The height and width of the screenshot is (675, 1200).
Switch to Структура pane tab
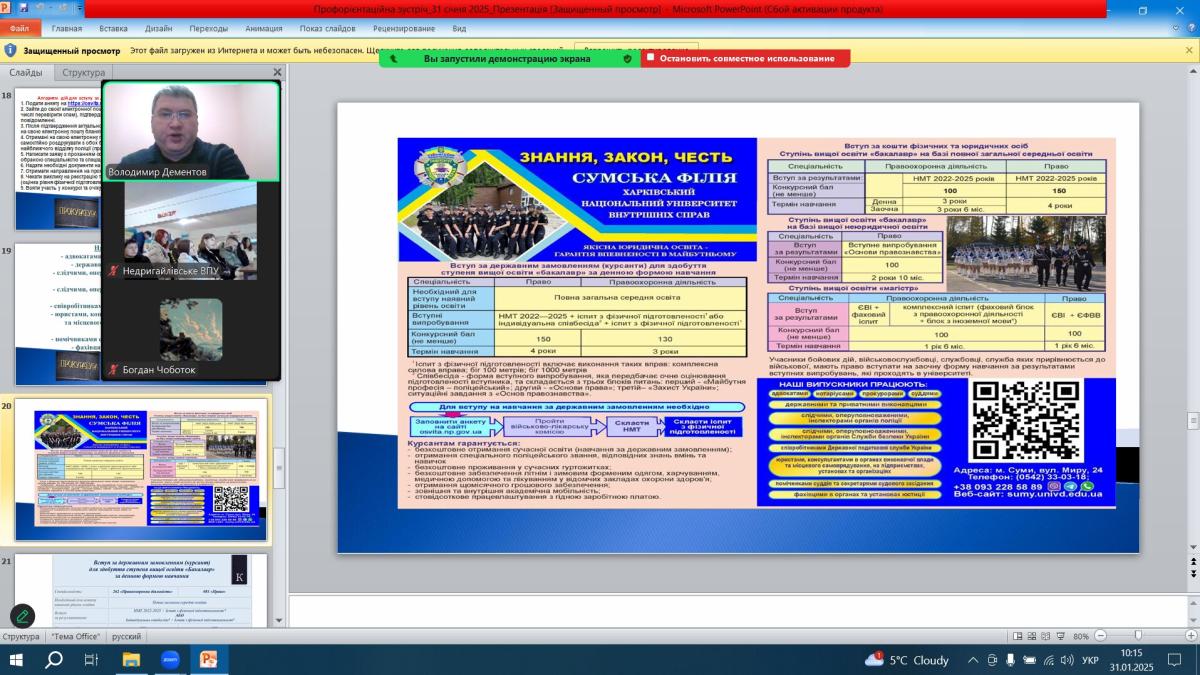83,73
